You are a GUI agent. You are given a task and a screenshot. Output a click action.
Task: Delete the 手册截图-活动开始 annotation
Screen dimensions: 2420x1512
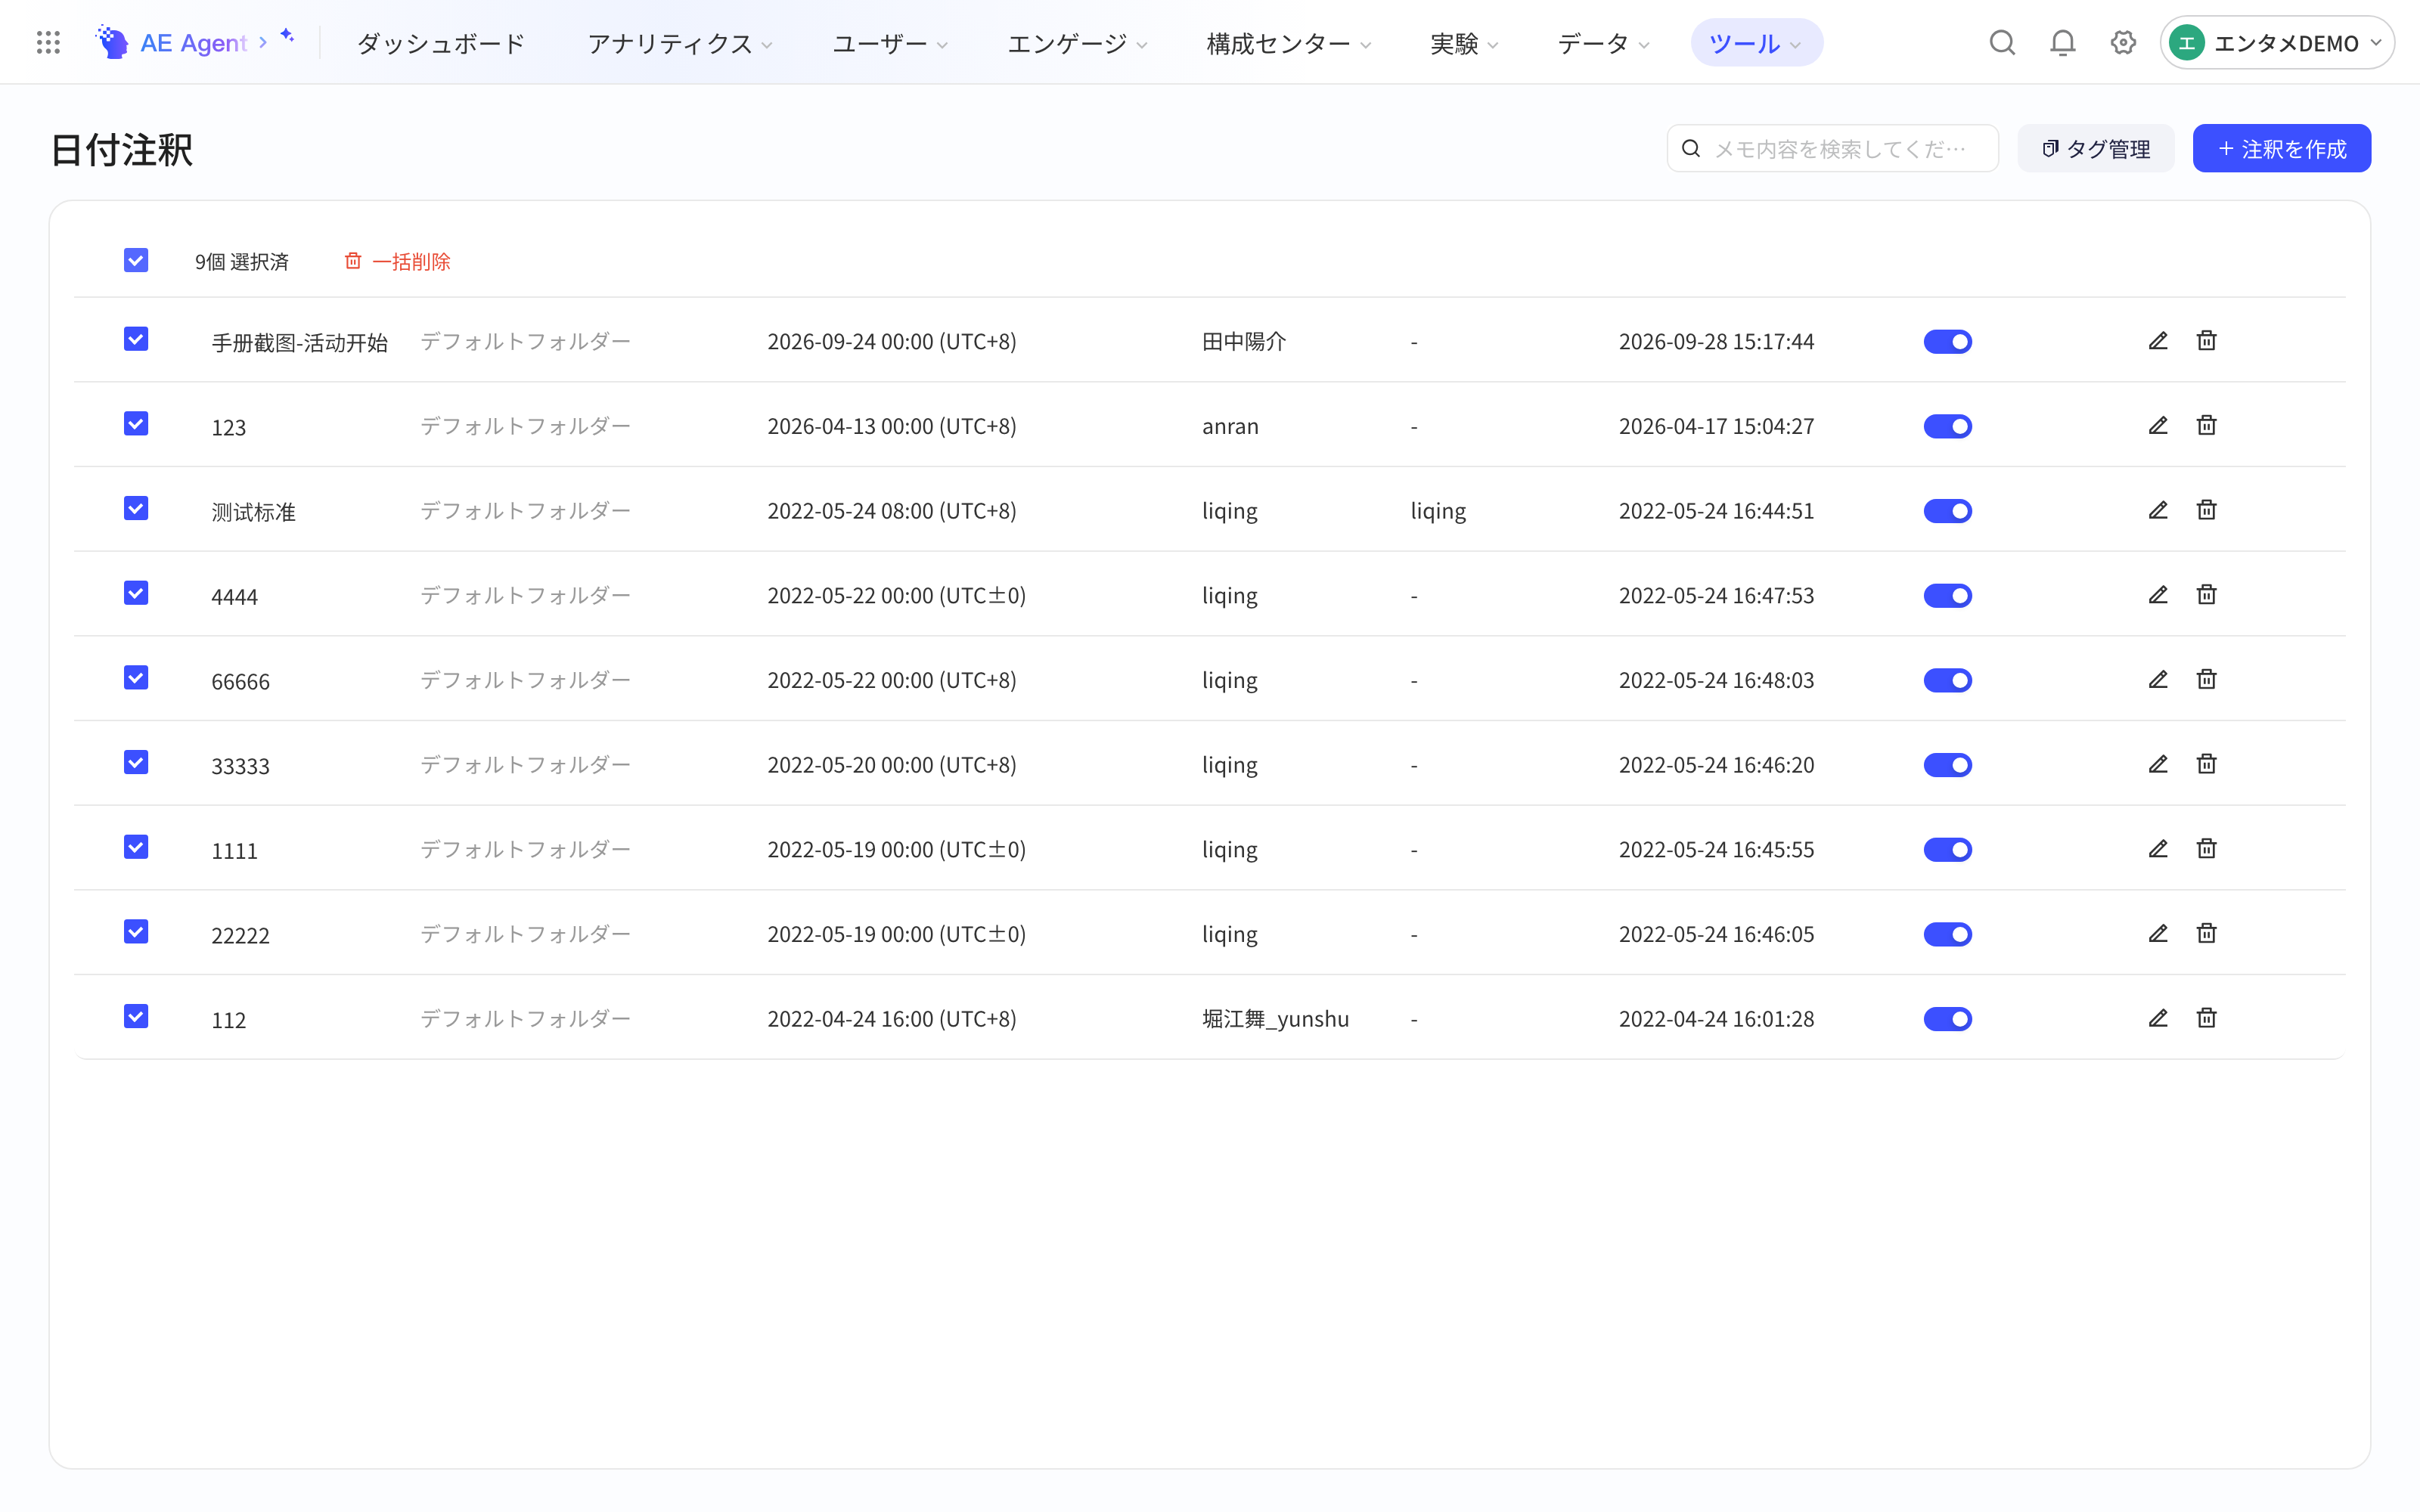2206,341
